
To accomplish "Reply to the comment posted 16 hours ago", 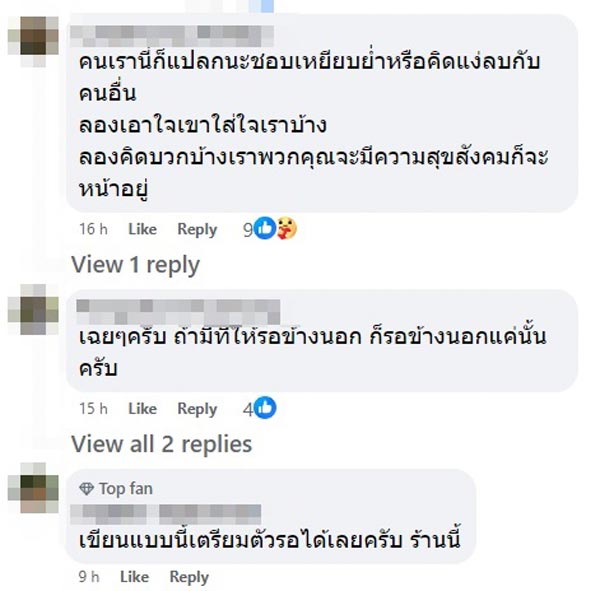I will (x=197, y=229).
